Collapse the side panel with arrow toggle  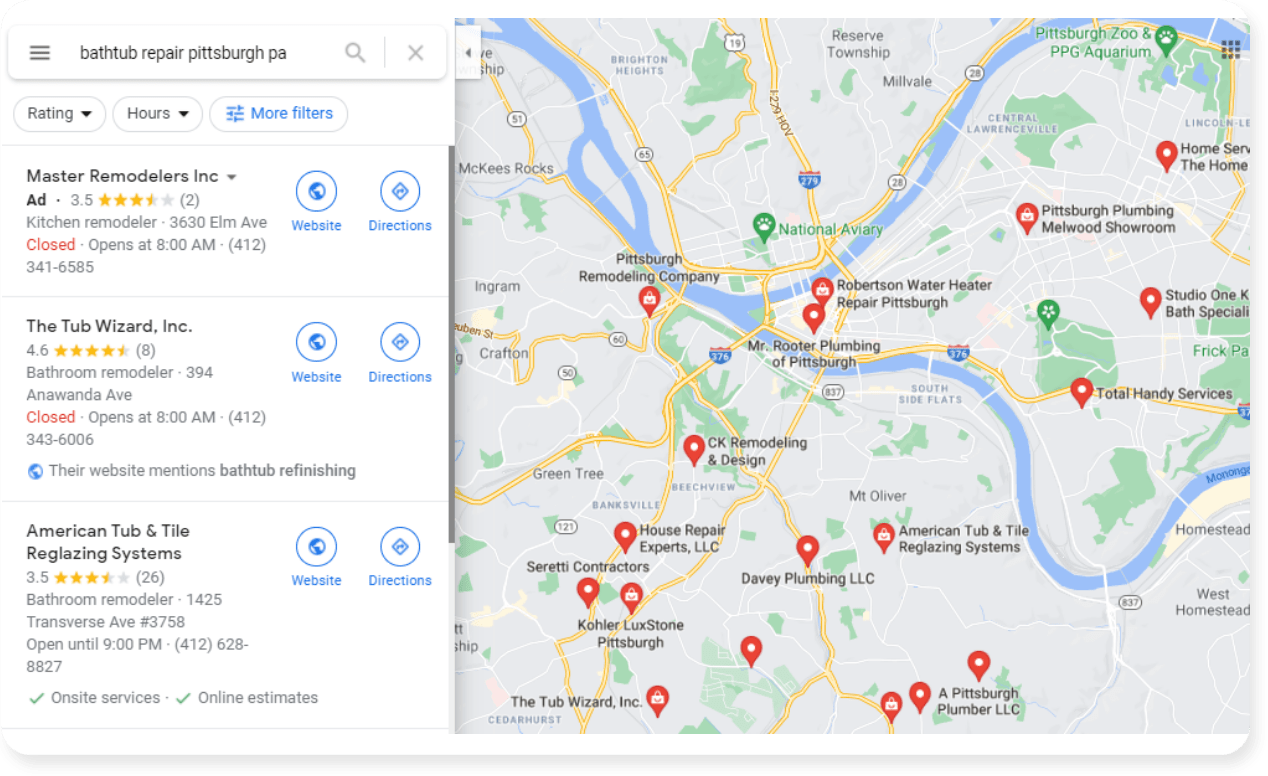[x=468, y=53]
